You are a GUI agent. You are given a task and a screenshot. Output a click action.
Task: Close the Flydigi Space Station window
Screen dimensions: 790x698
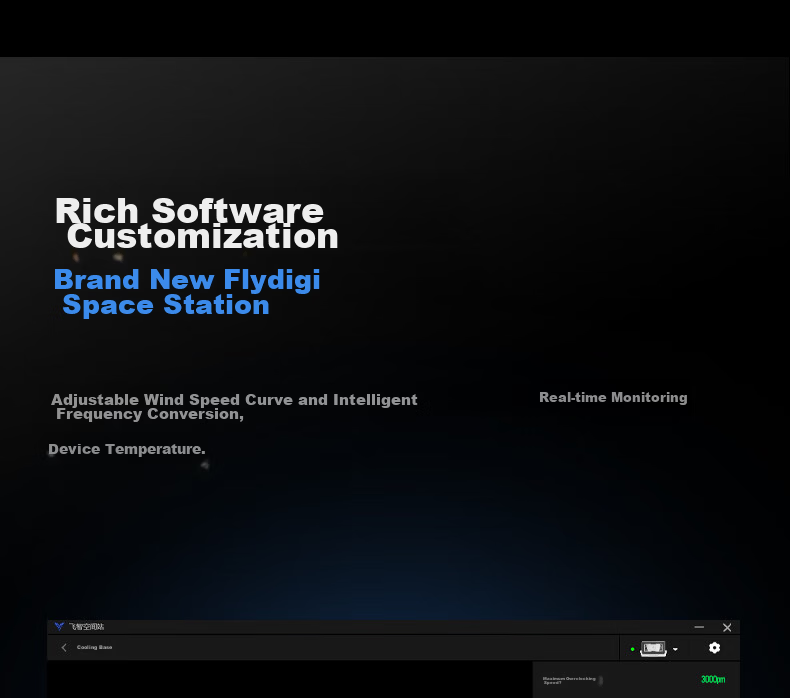(727, 627)
